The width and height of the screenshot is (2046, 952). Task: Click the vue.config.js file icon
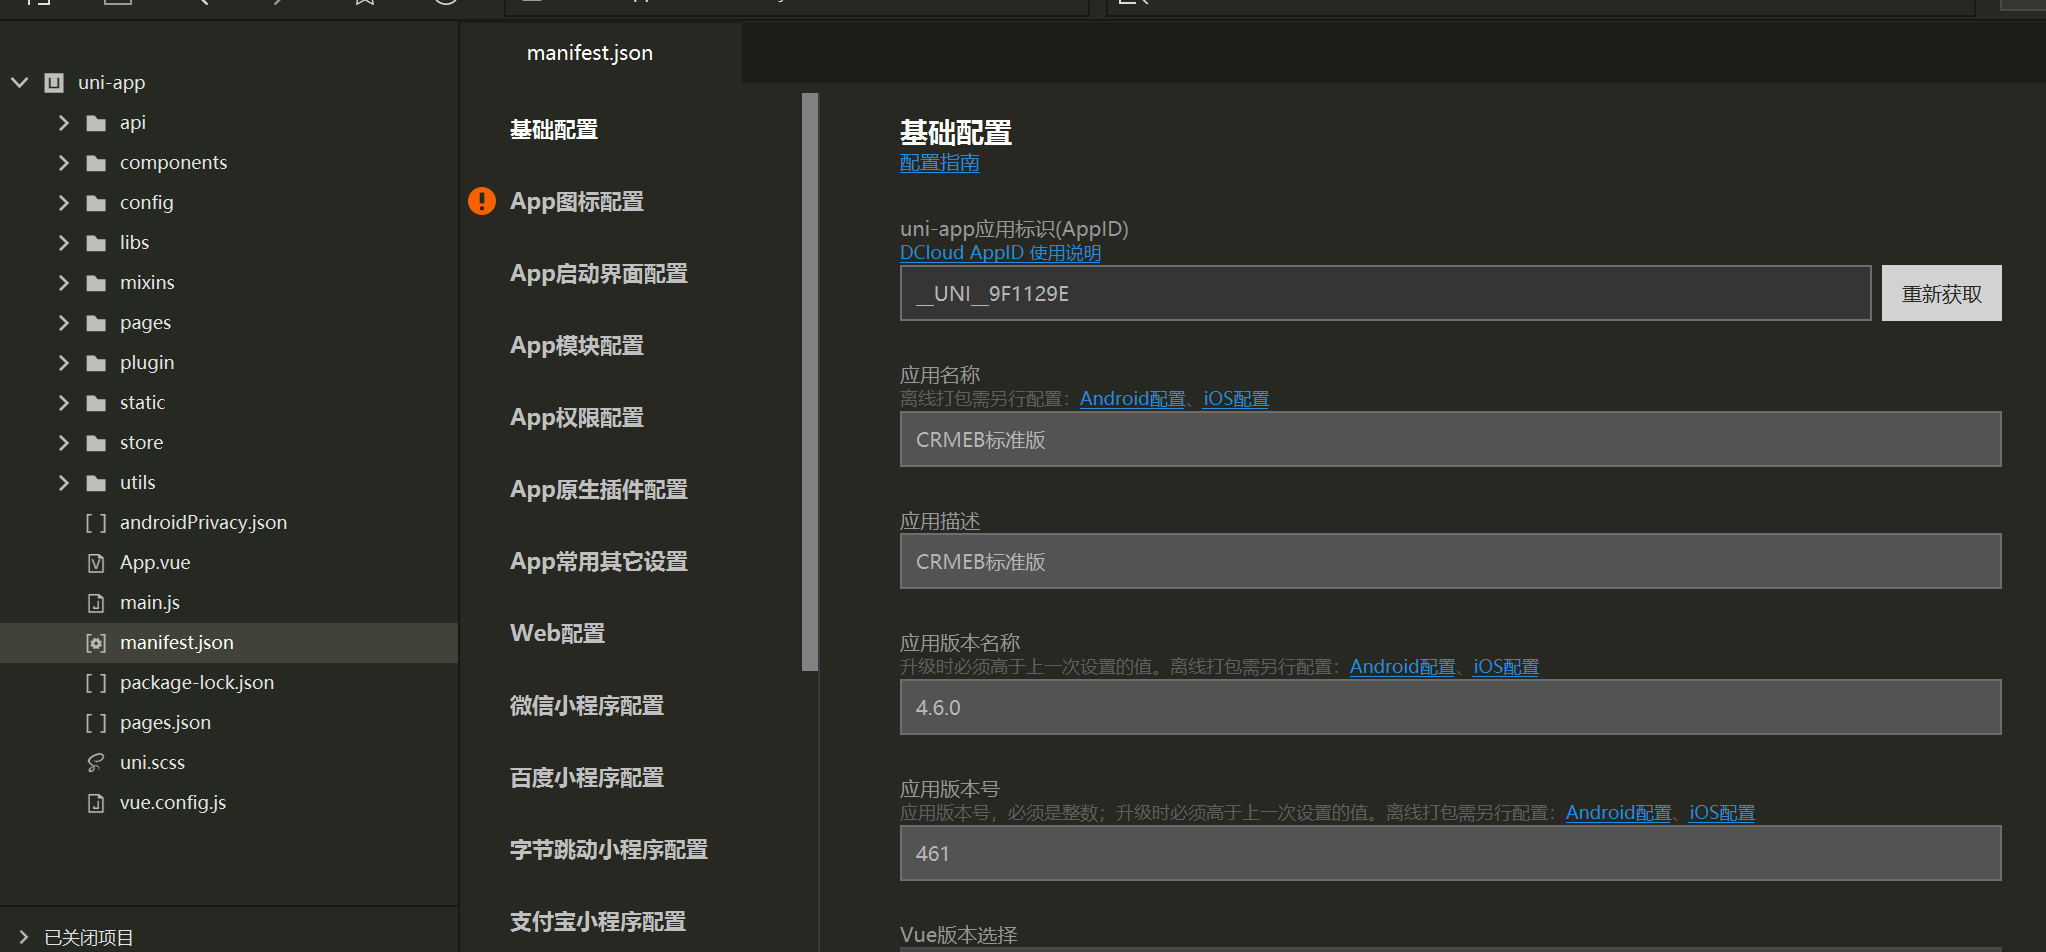click(x=96, y=802)
